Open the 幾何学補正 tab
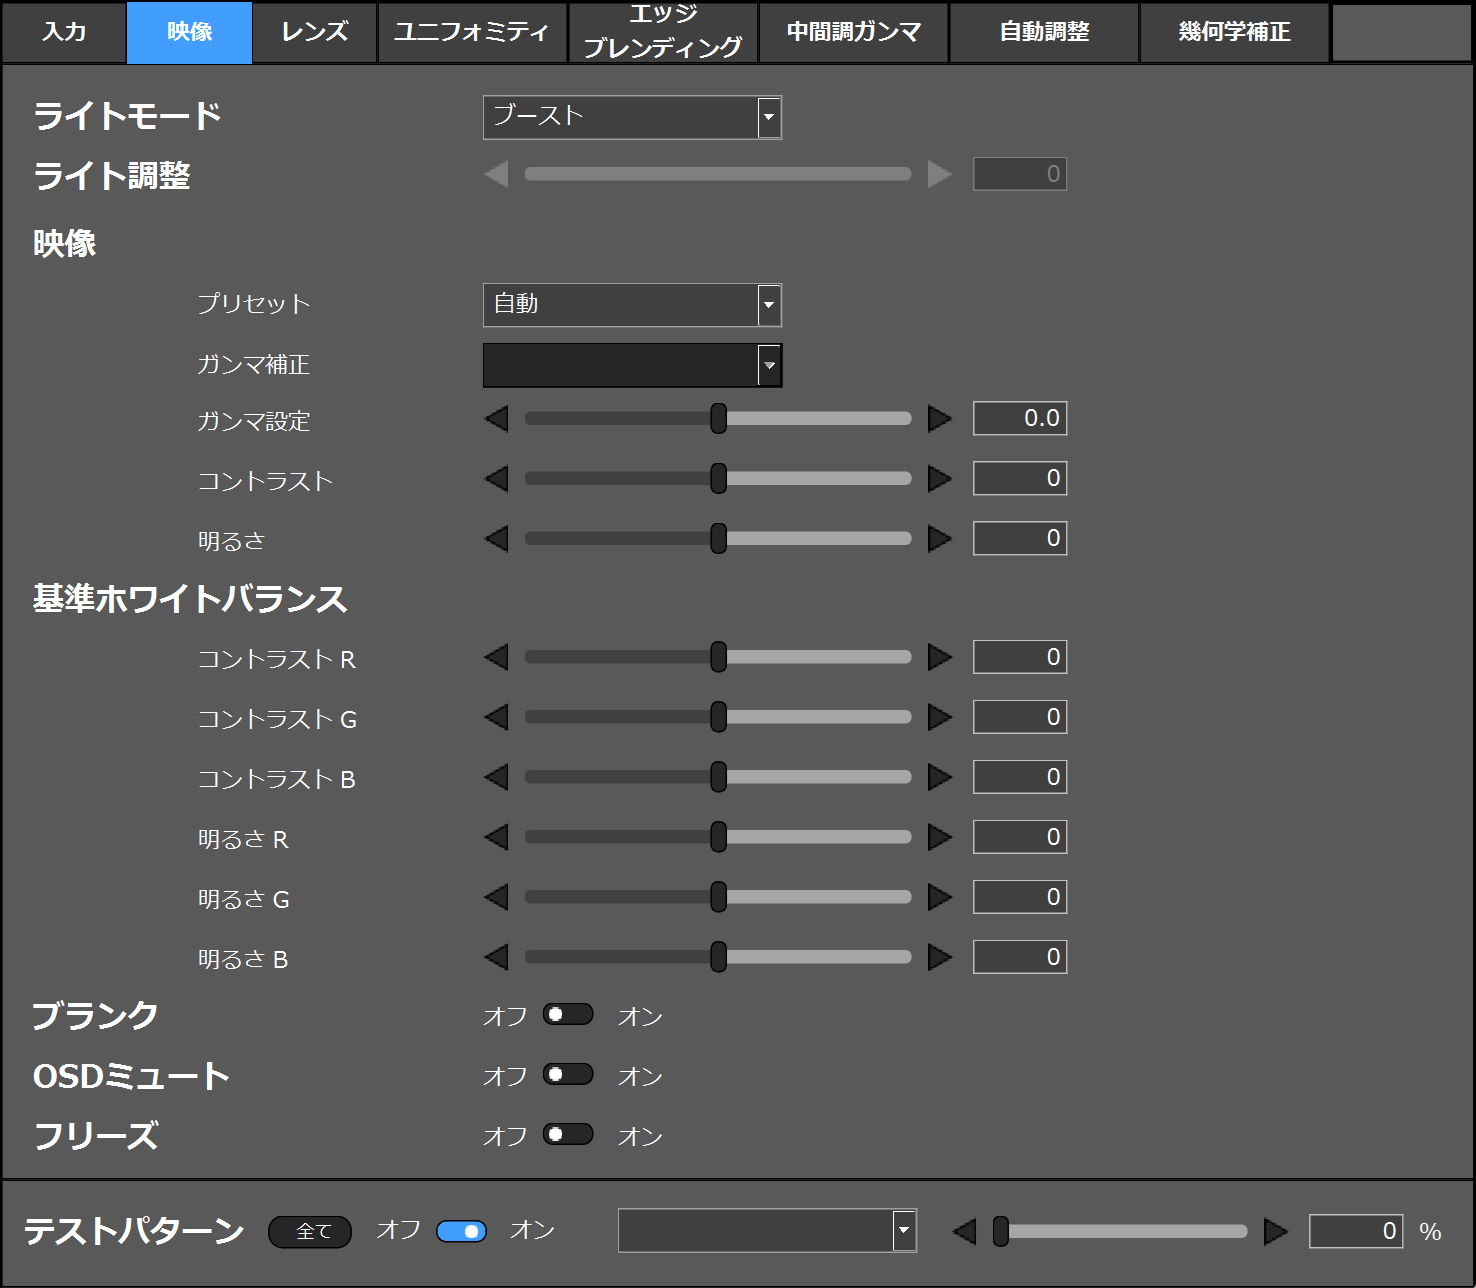Screen dimensions: 1476x1288 pos(1234,32)
